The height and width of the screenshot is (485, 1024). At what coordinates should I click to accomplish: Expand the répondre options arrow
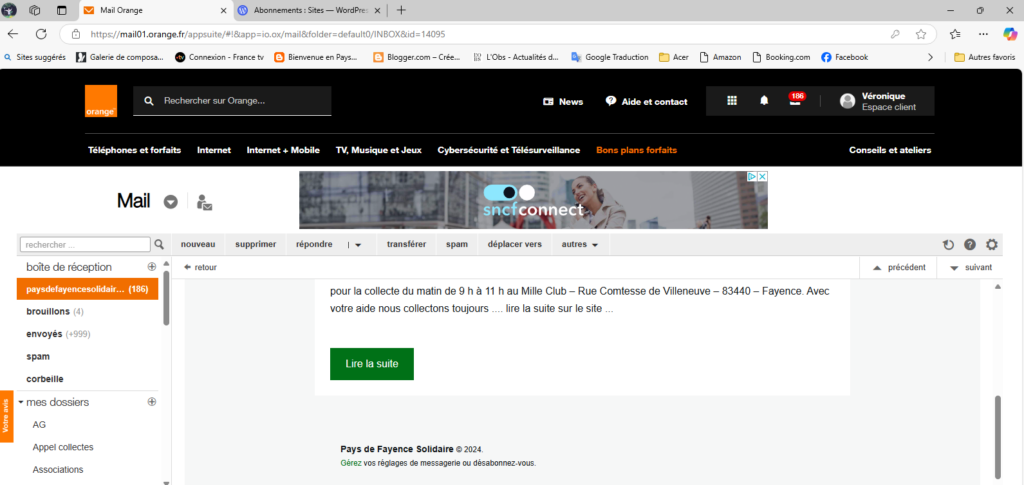click(x=357, y=244)
